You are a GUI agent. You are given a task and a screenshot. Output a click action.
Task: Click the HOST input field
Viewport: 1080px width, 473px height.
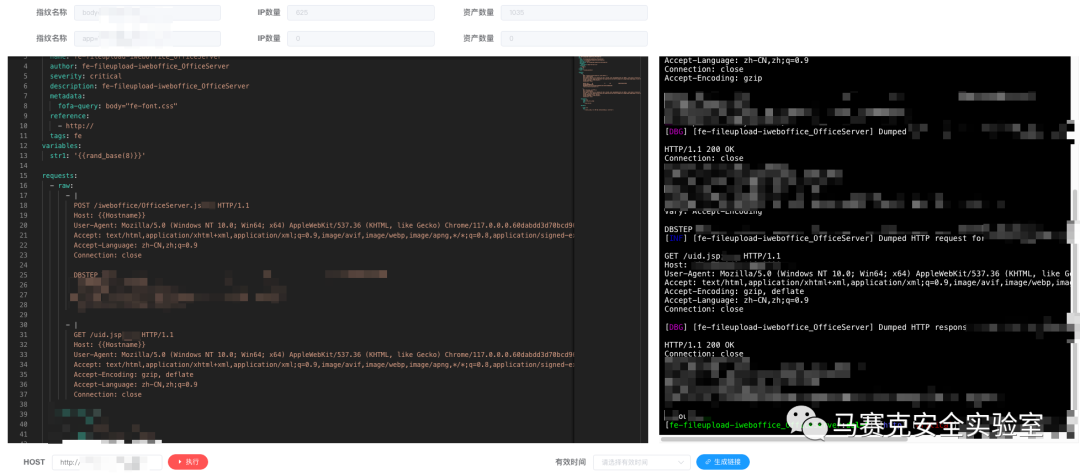[107, 462]
